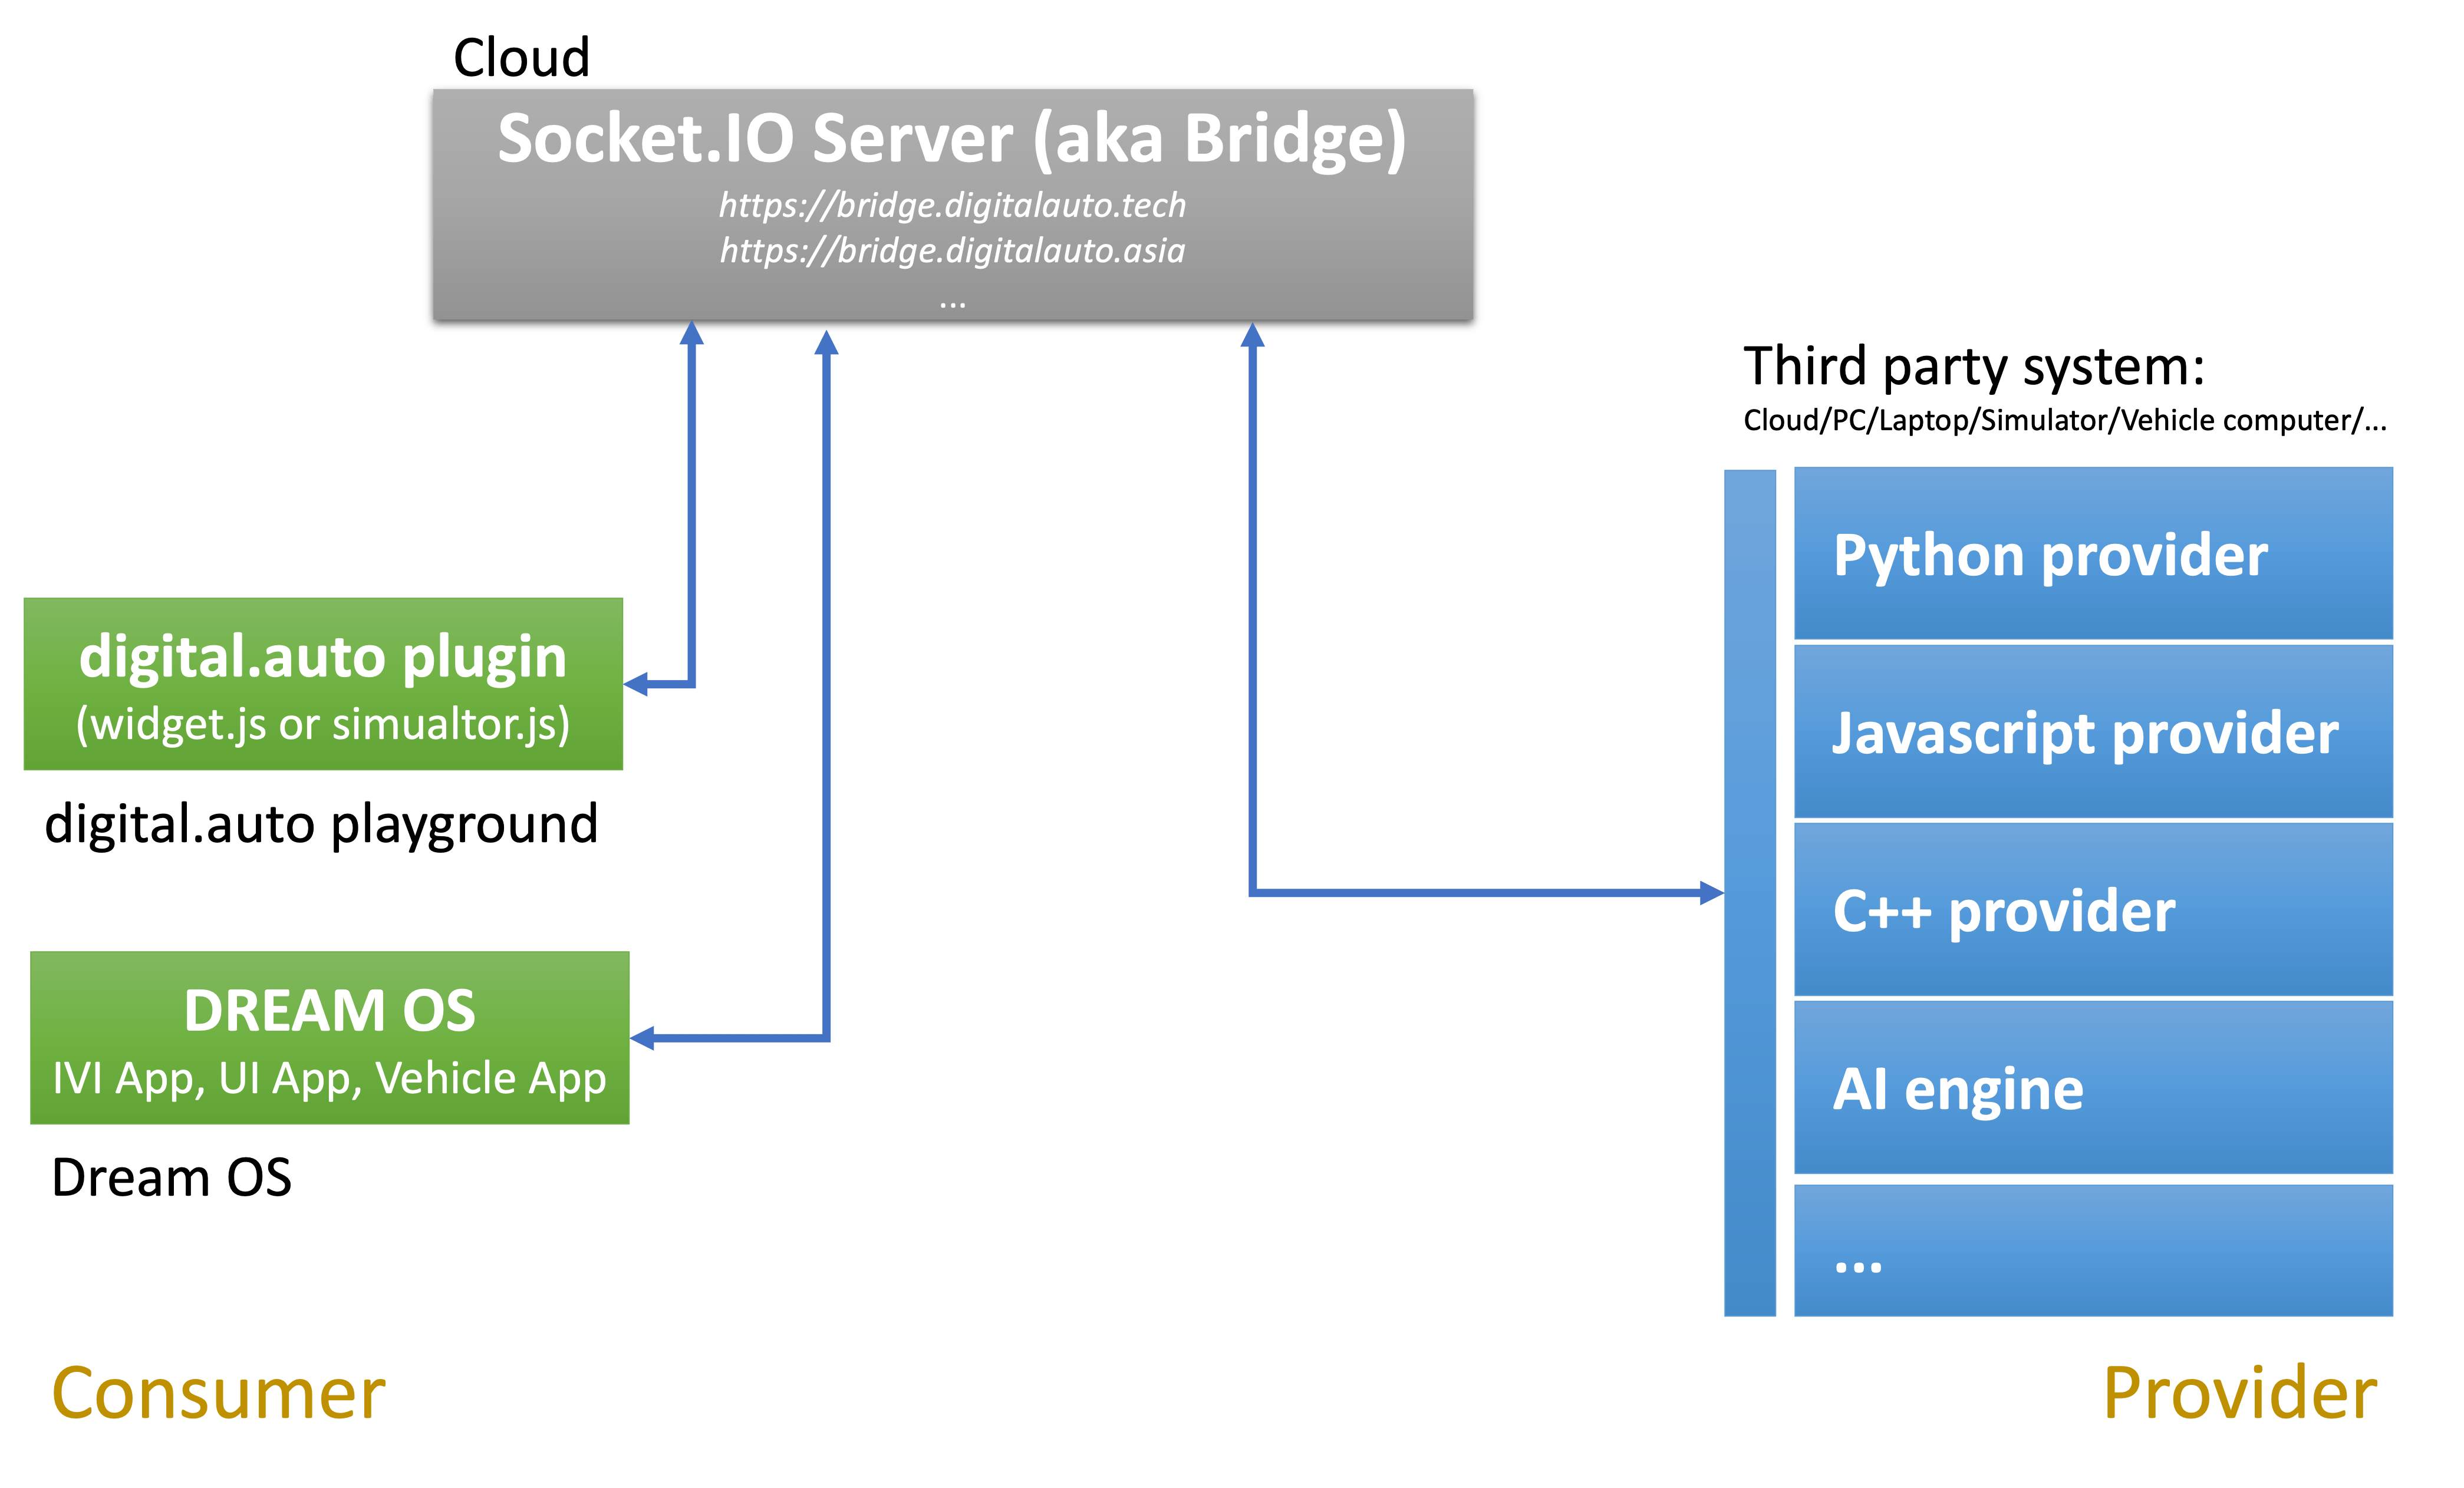The height and width of the screenshot is (1488, 2464).
Task: Click the Socket.IO Server (aka Bridge) box title
Action: pos(951,138)
